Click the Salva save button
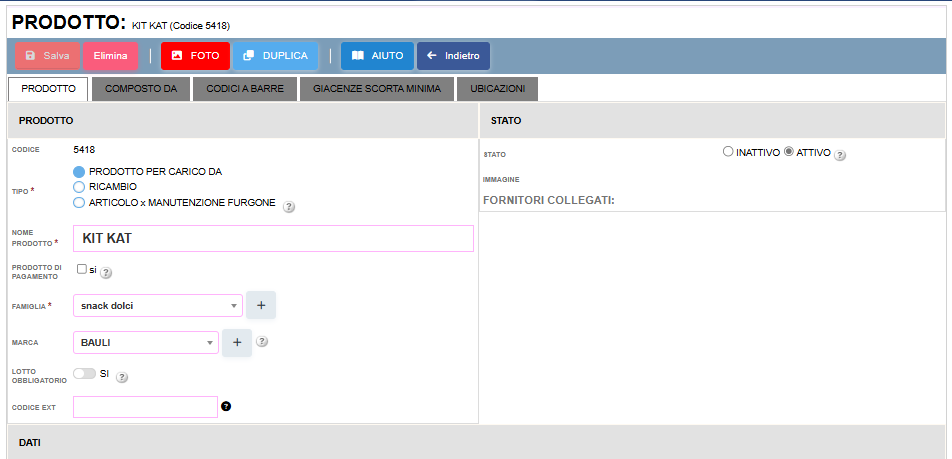The height and width of the screenshot is (459, 952). click(47, 56)
